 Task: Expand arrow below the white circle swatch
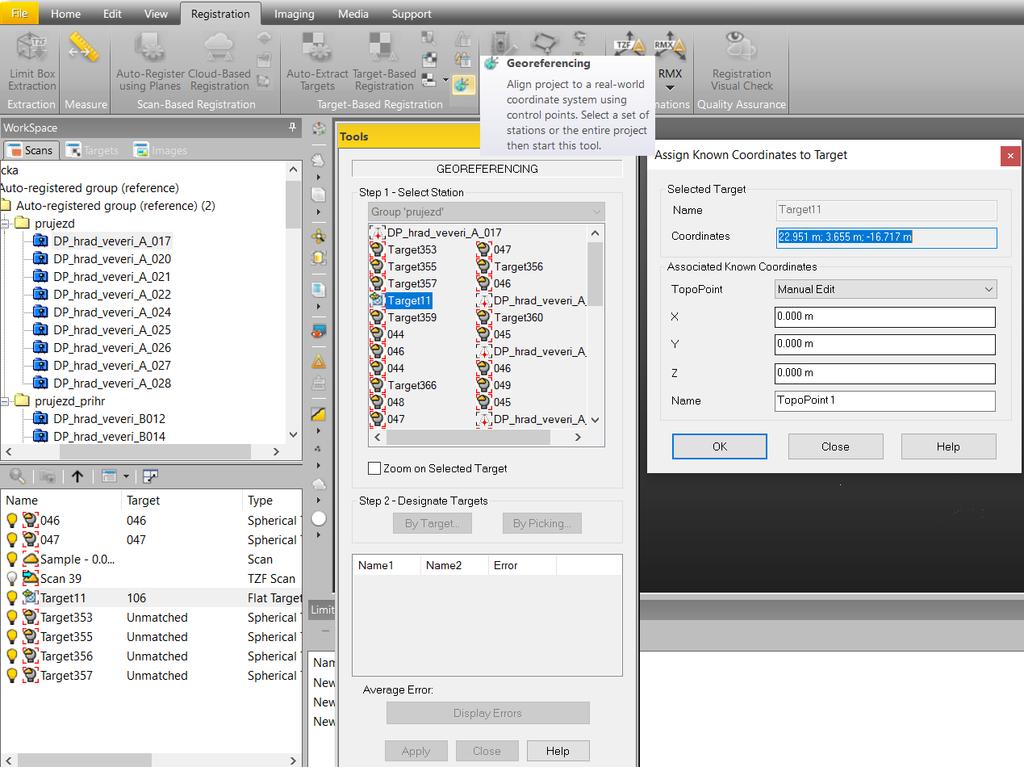tap(319, 535)
